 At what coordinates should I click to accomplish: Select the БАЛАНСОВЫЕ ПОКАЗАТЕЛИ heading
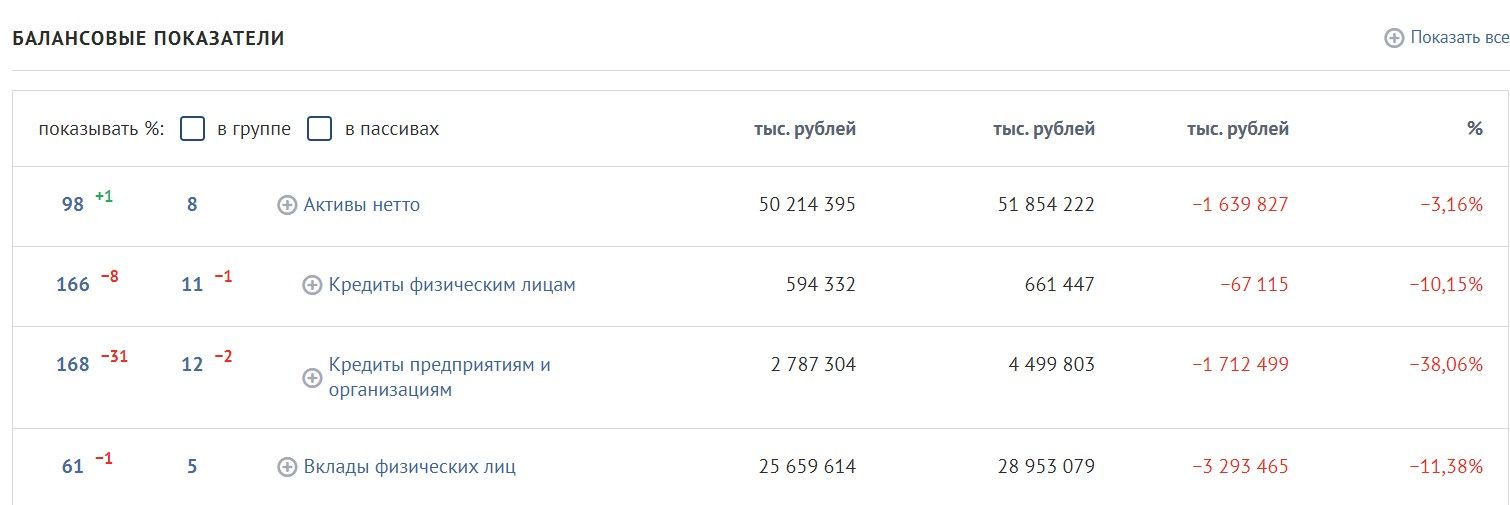[148, 39]
